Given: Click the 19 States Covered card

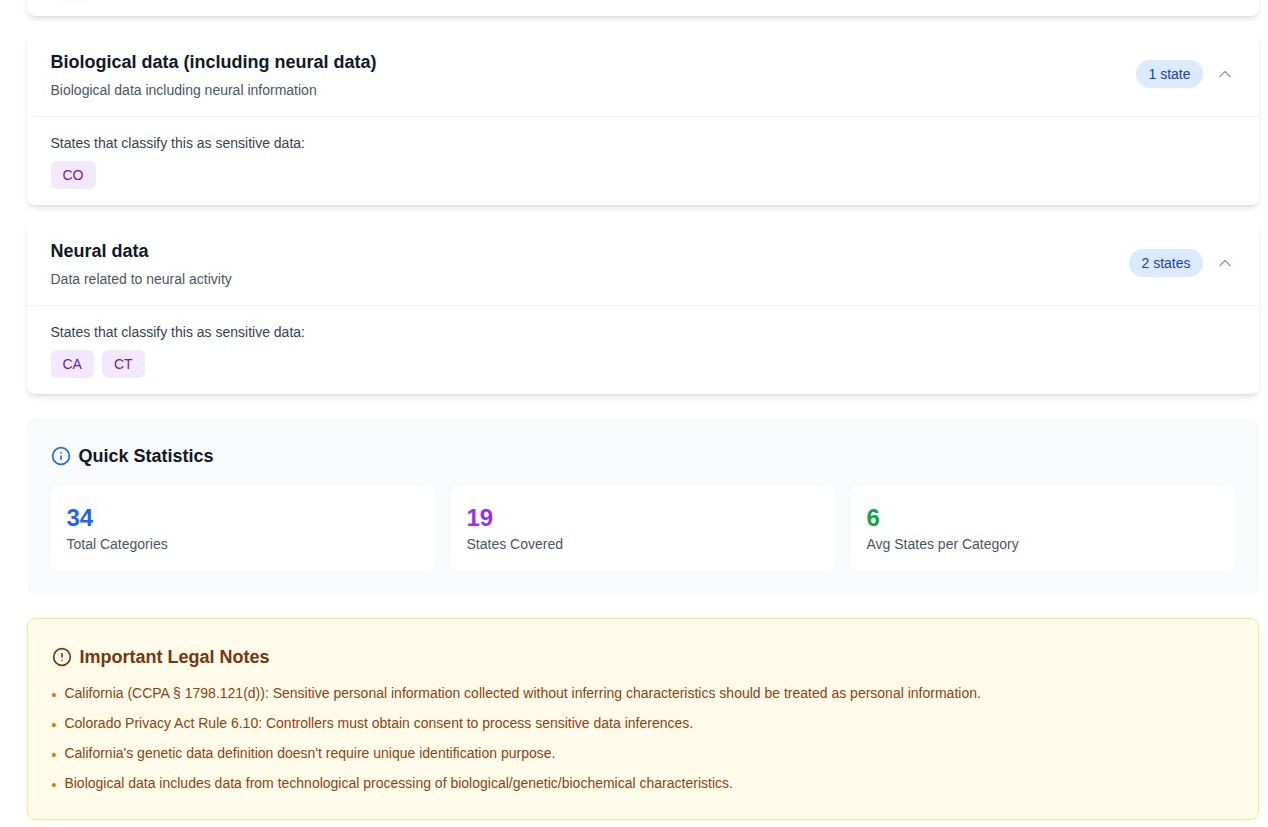Looking at the screenshot, I should 642,528.
